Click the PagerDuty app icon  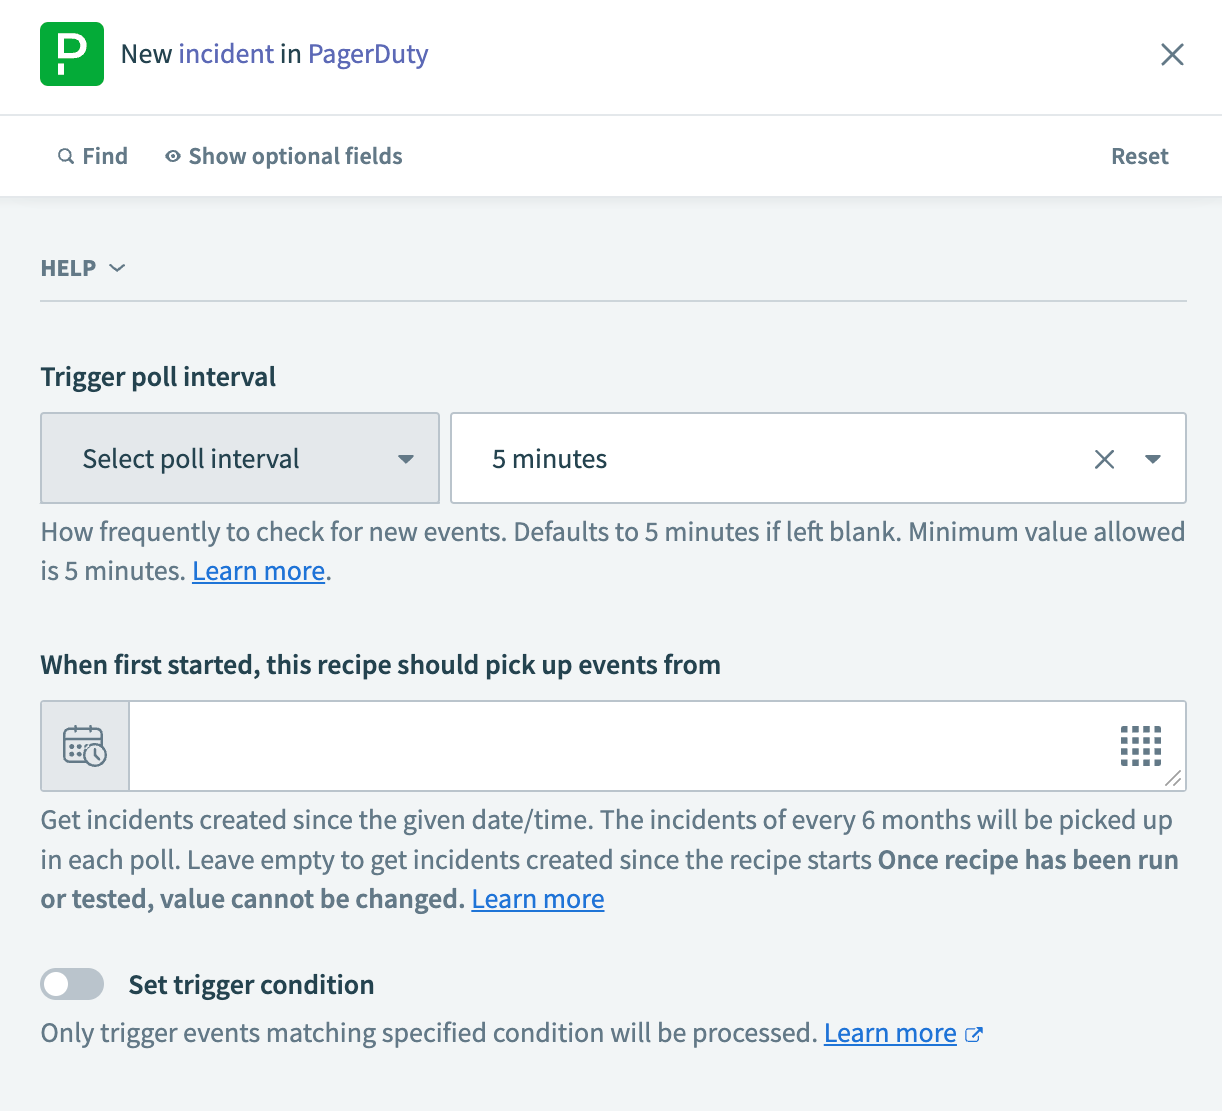point(71,54)
